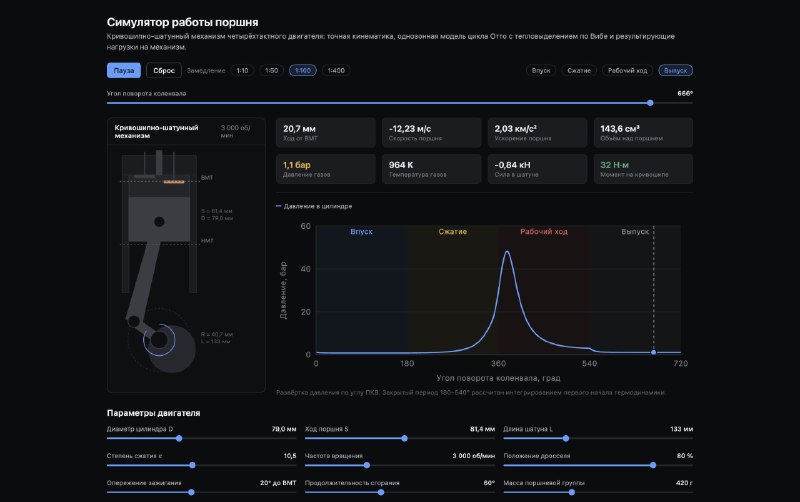Click the Степень сжатия slider handle
The height and width of the screenshot is (502, 800).
pos(192,465)
